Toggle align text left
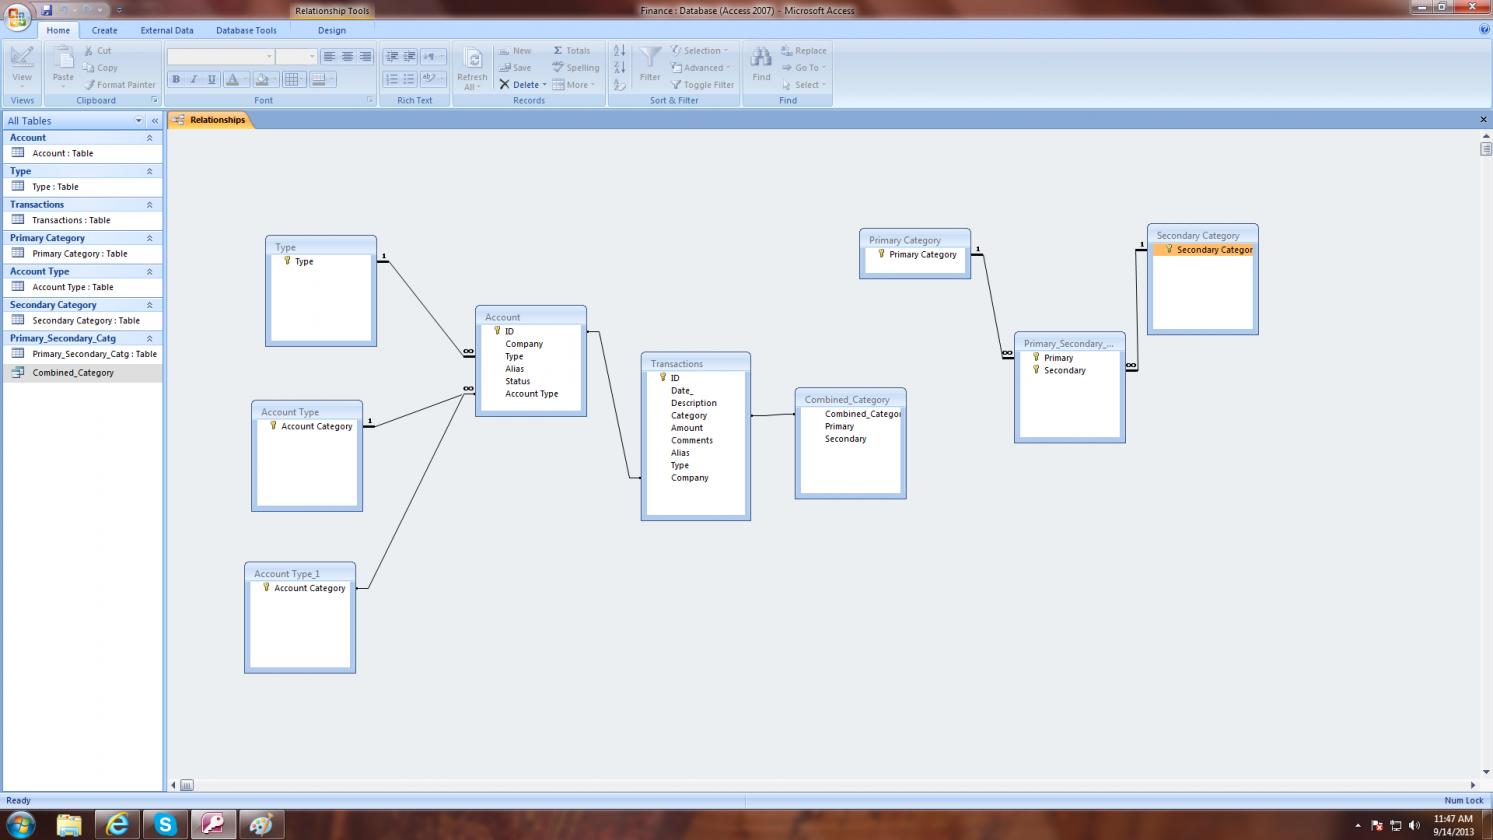Image resolution: width=1493 pixels, height=840 pixels. pos(329,57)
